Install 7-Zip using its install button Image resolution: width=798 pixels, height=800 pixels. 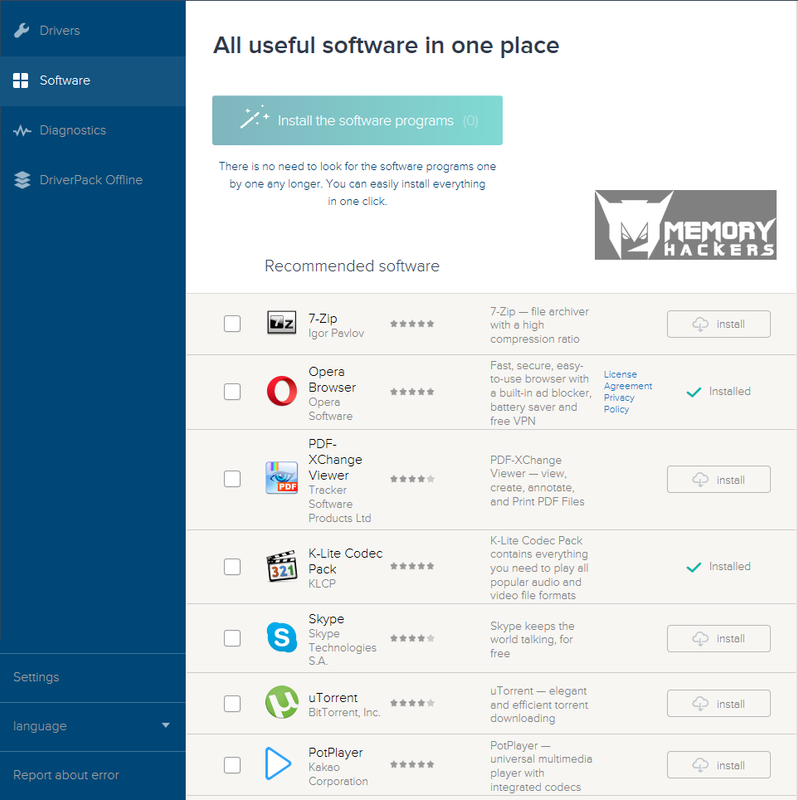point(718,324)
